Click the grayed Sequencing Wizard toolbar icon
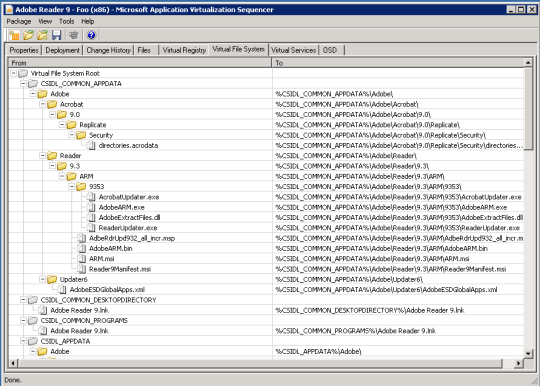Screen dimensions: 540x386 pos(74,35)
